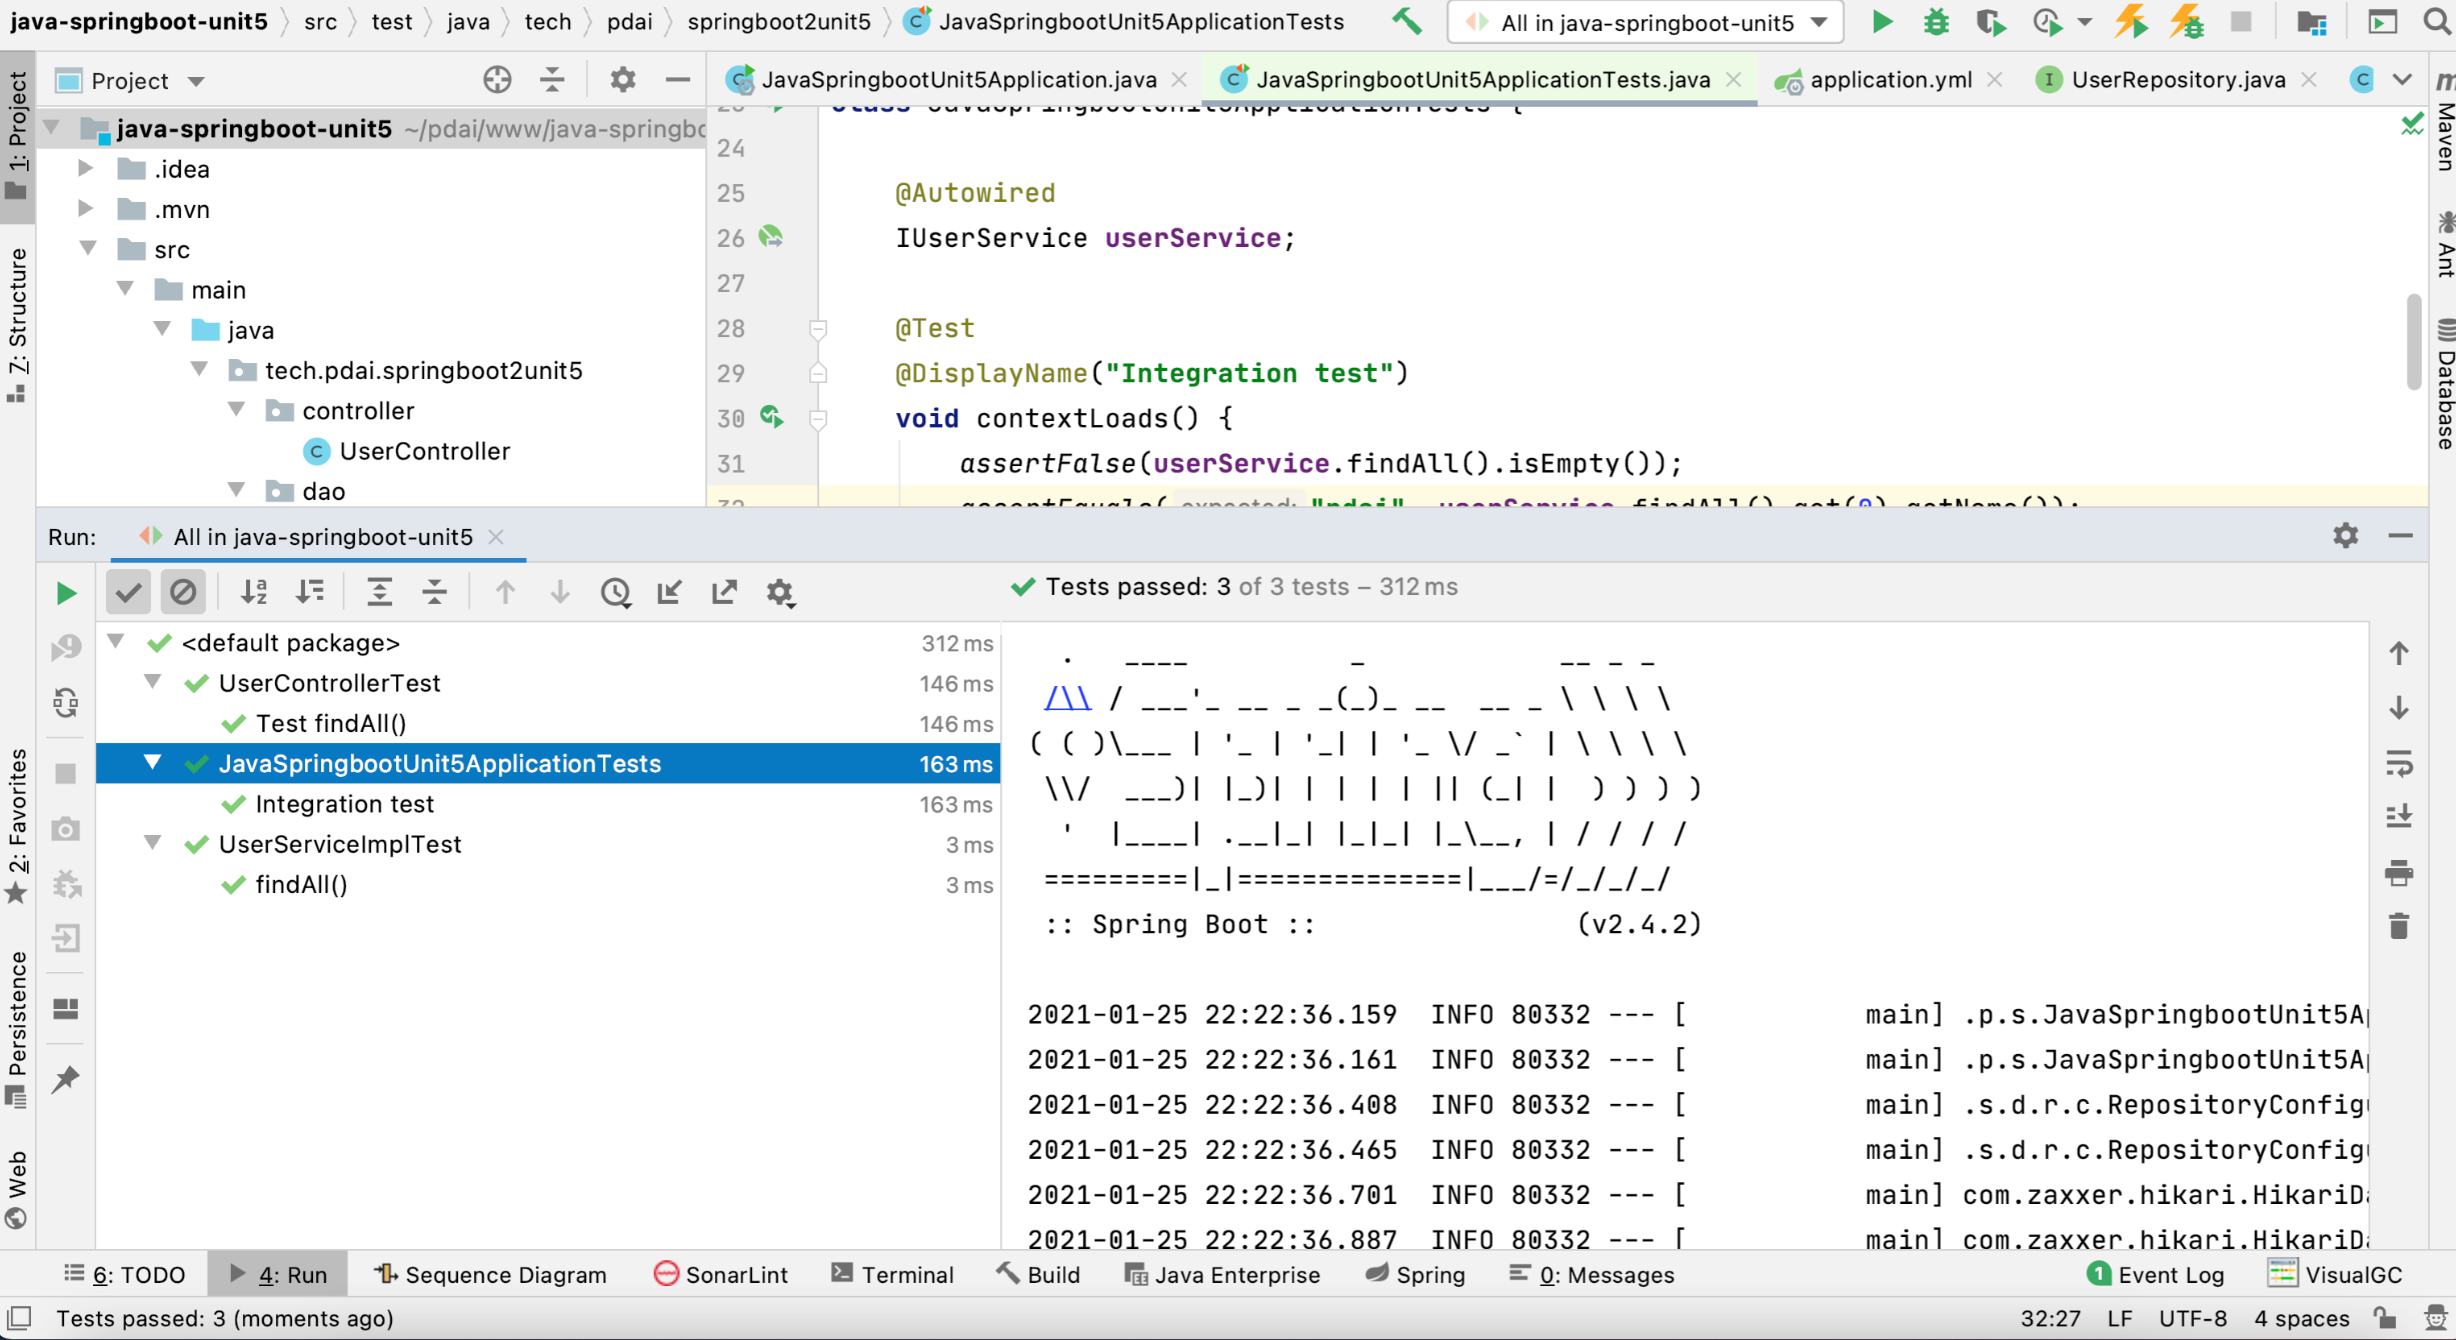
Task: Open the VisualGC tool window
Action: coord(2335,1274)
